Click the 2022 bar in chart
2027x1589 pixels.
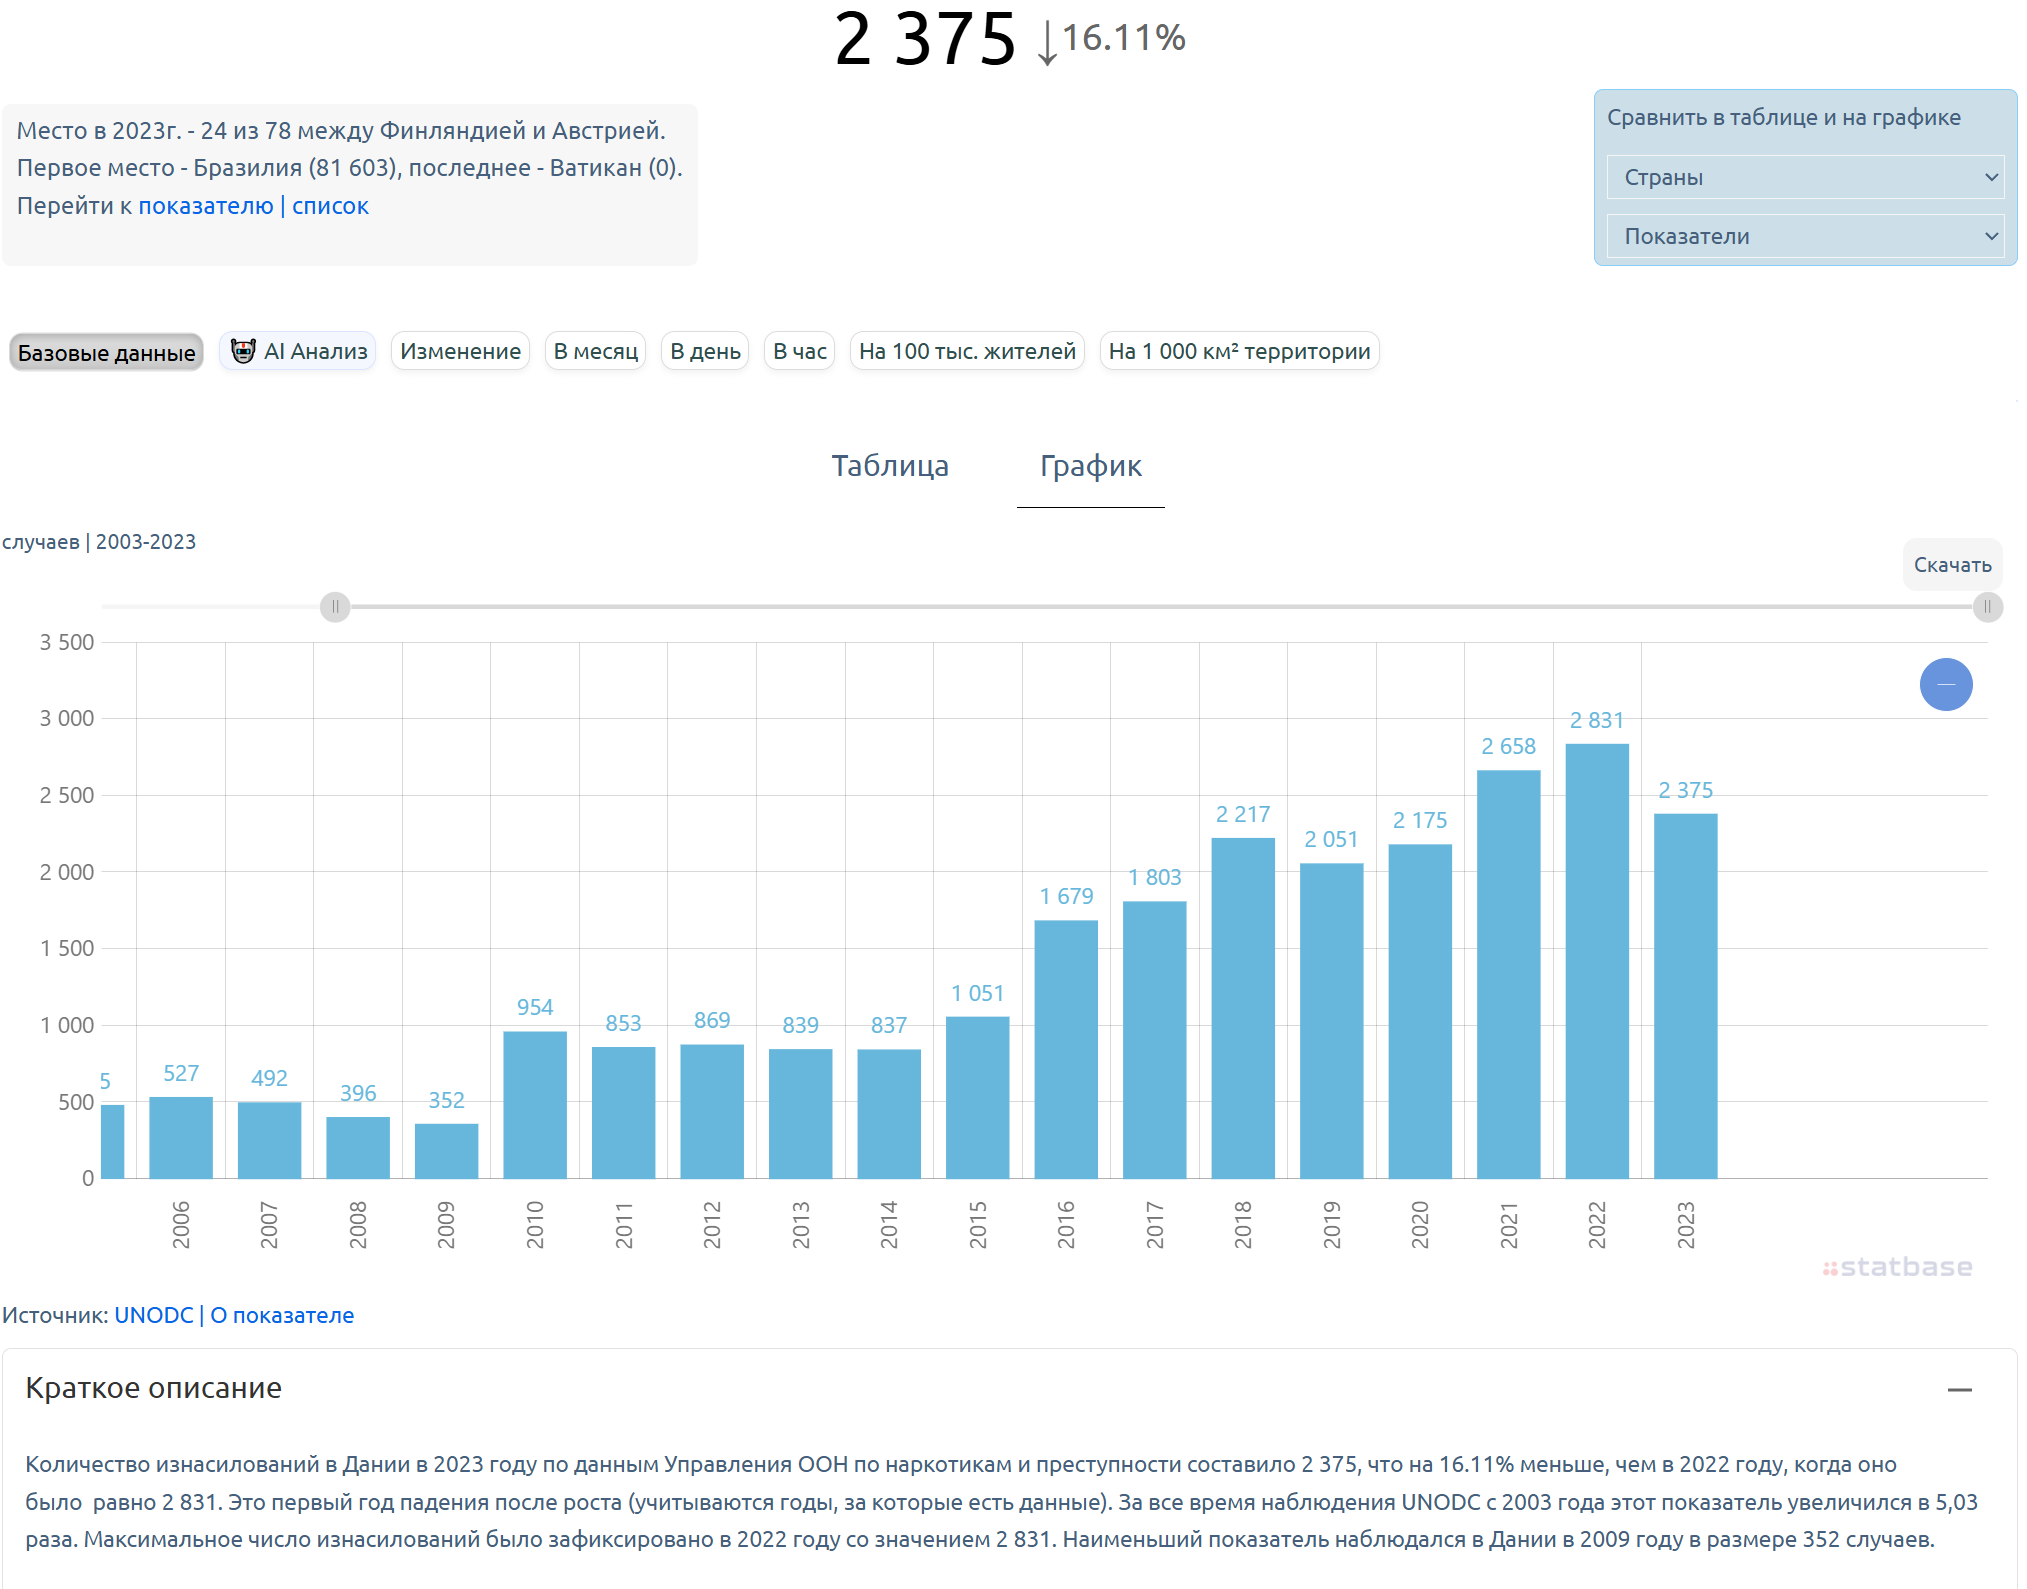tap(1597, 961)
